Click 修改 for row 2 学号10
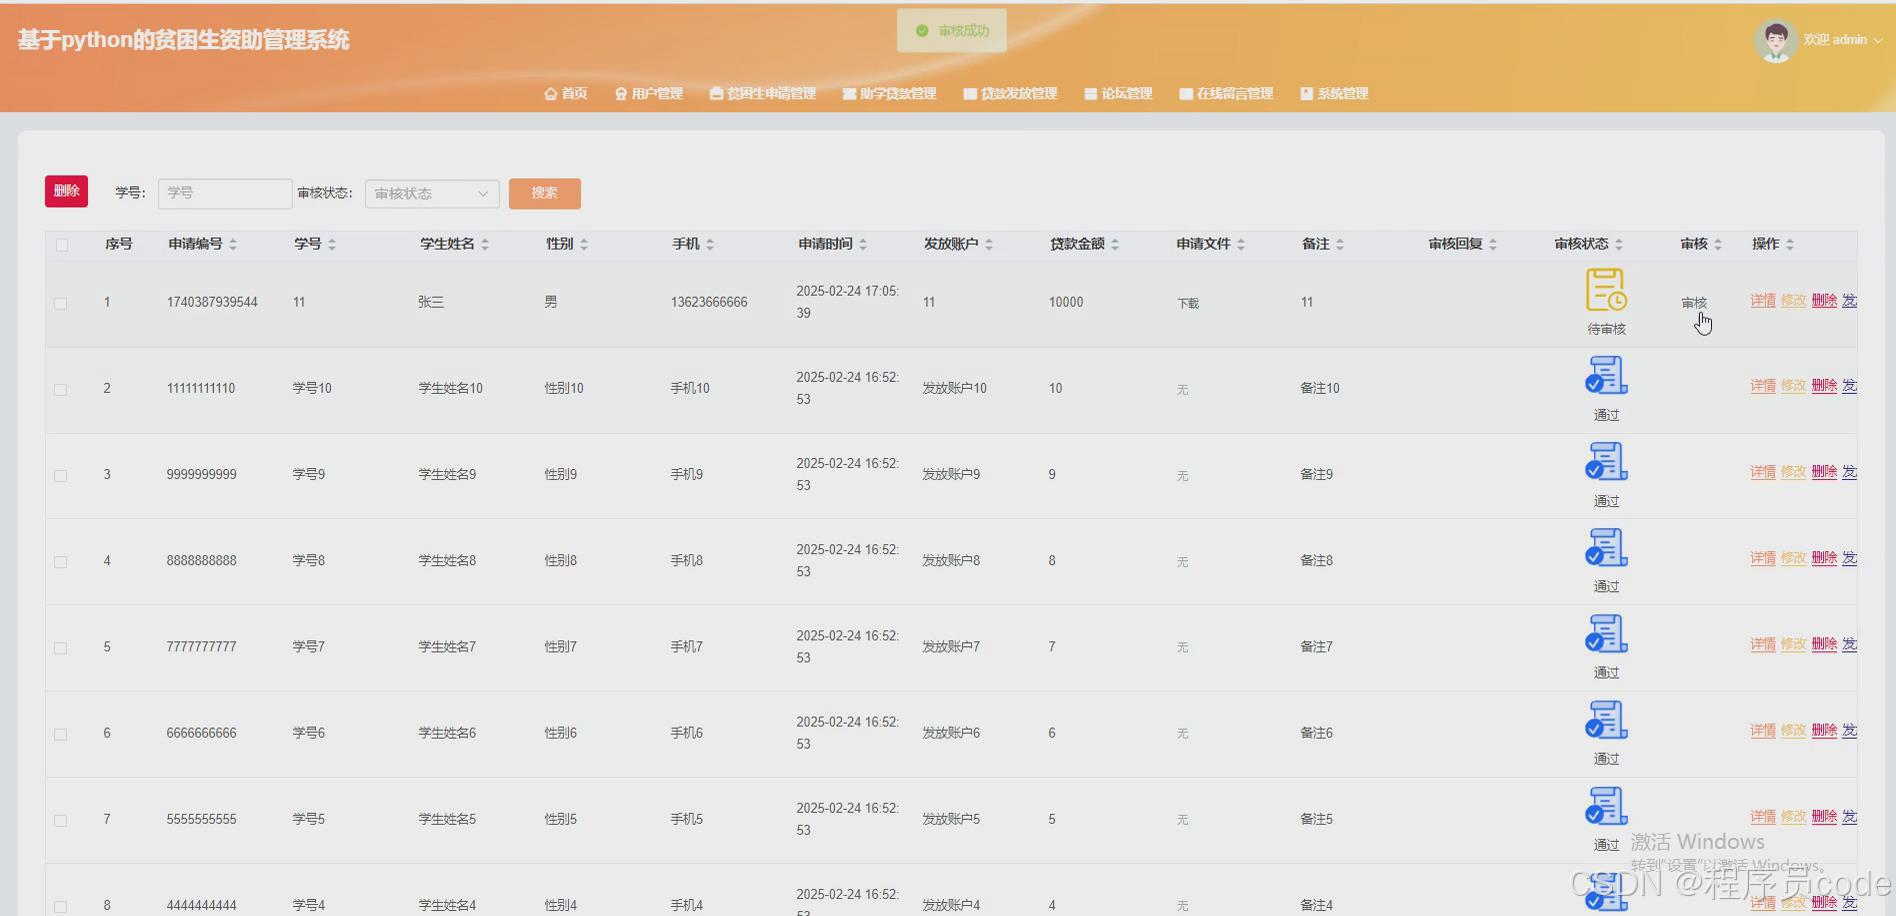Viewport: 1896px width, 916px height. 1793,385
